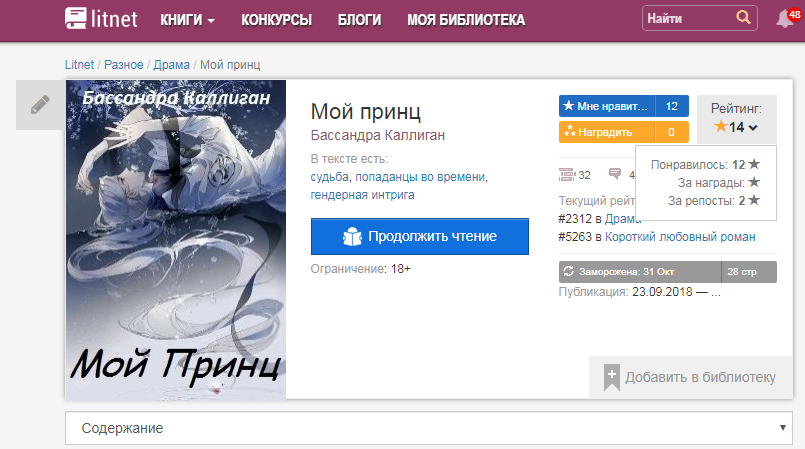805x449 pixels.
Task: Click the refresh icon beside Заморожена
Action: pyautogui.click(x=568, y=271)
